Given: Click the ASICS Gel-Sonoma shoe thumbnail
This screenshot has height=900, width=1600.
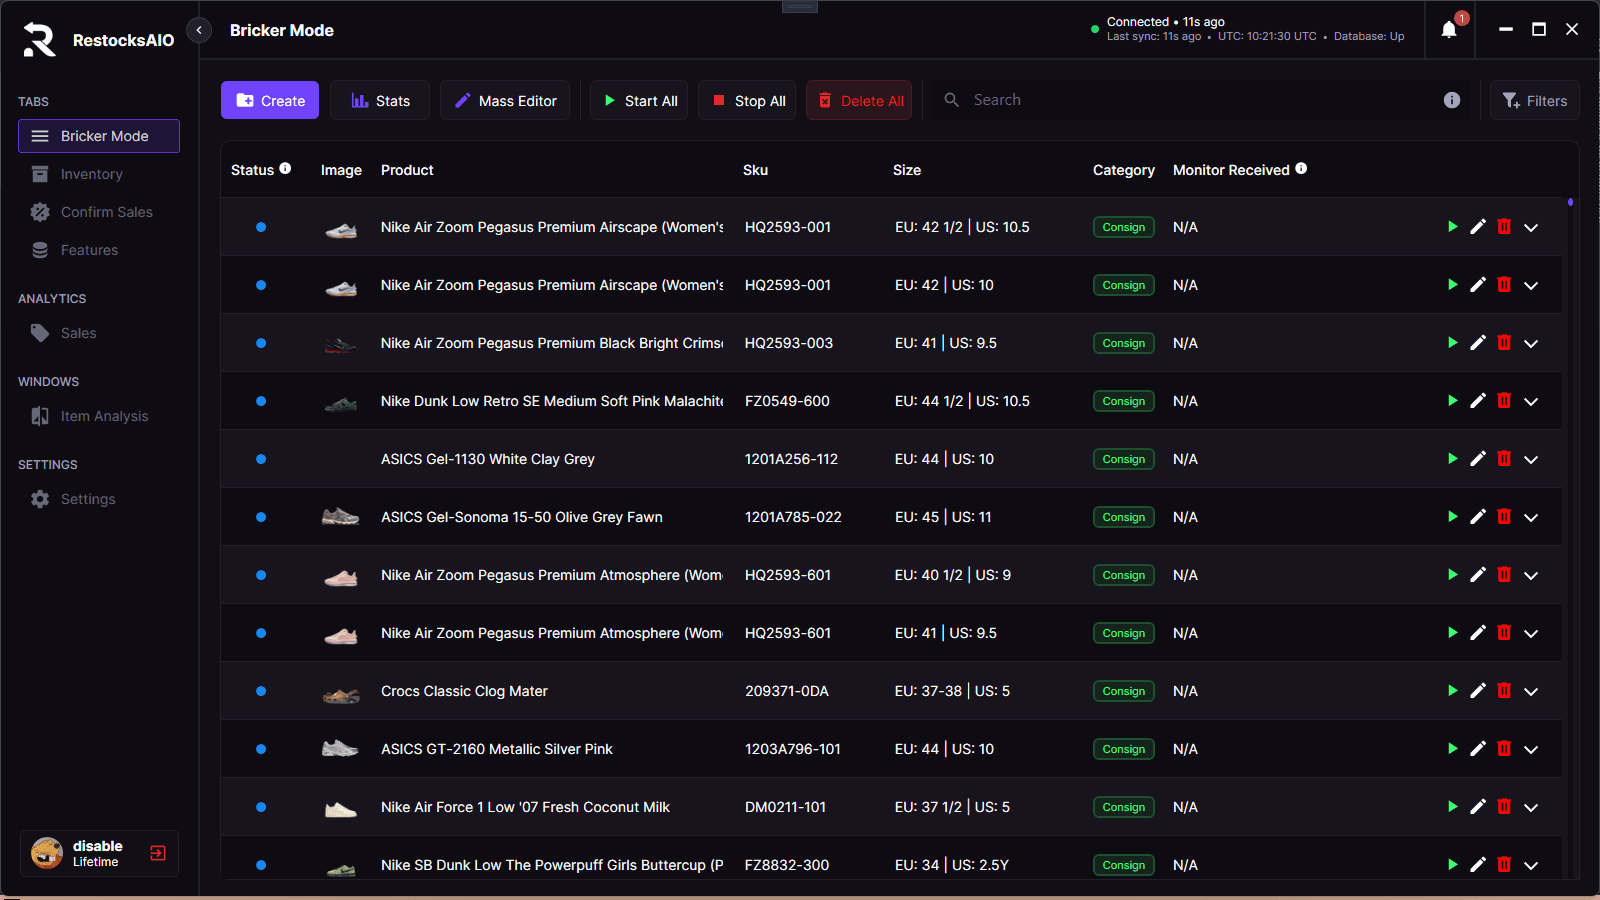Looking at the screenshot, I should [x=340, y=517].
